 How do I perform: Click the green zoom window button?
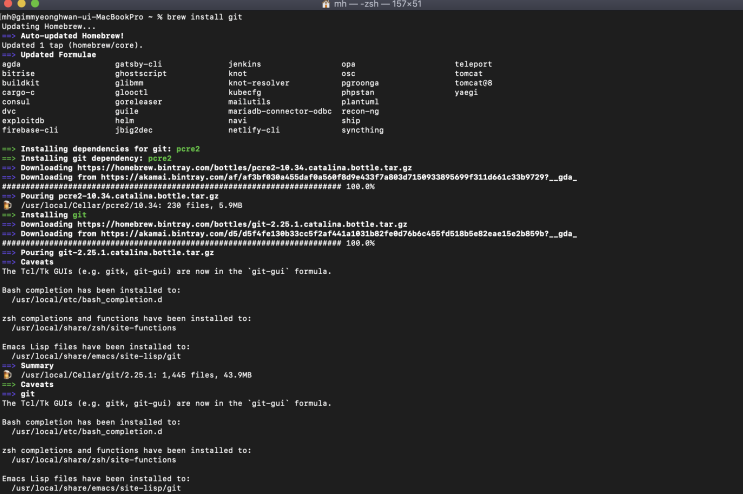click(35, 3)
